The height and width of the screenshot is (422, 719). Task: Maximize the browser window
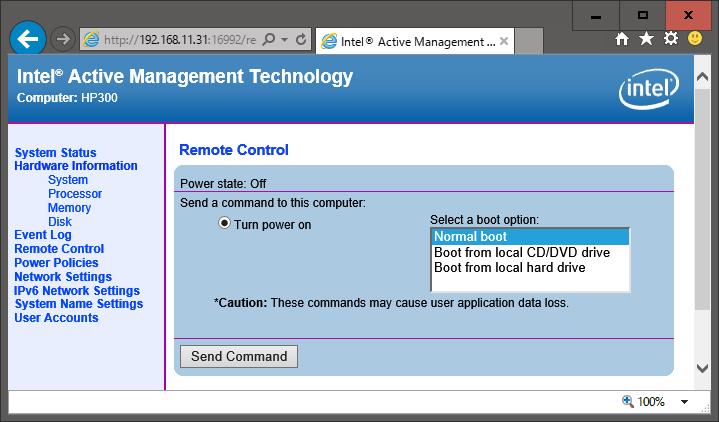[643, 16]
